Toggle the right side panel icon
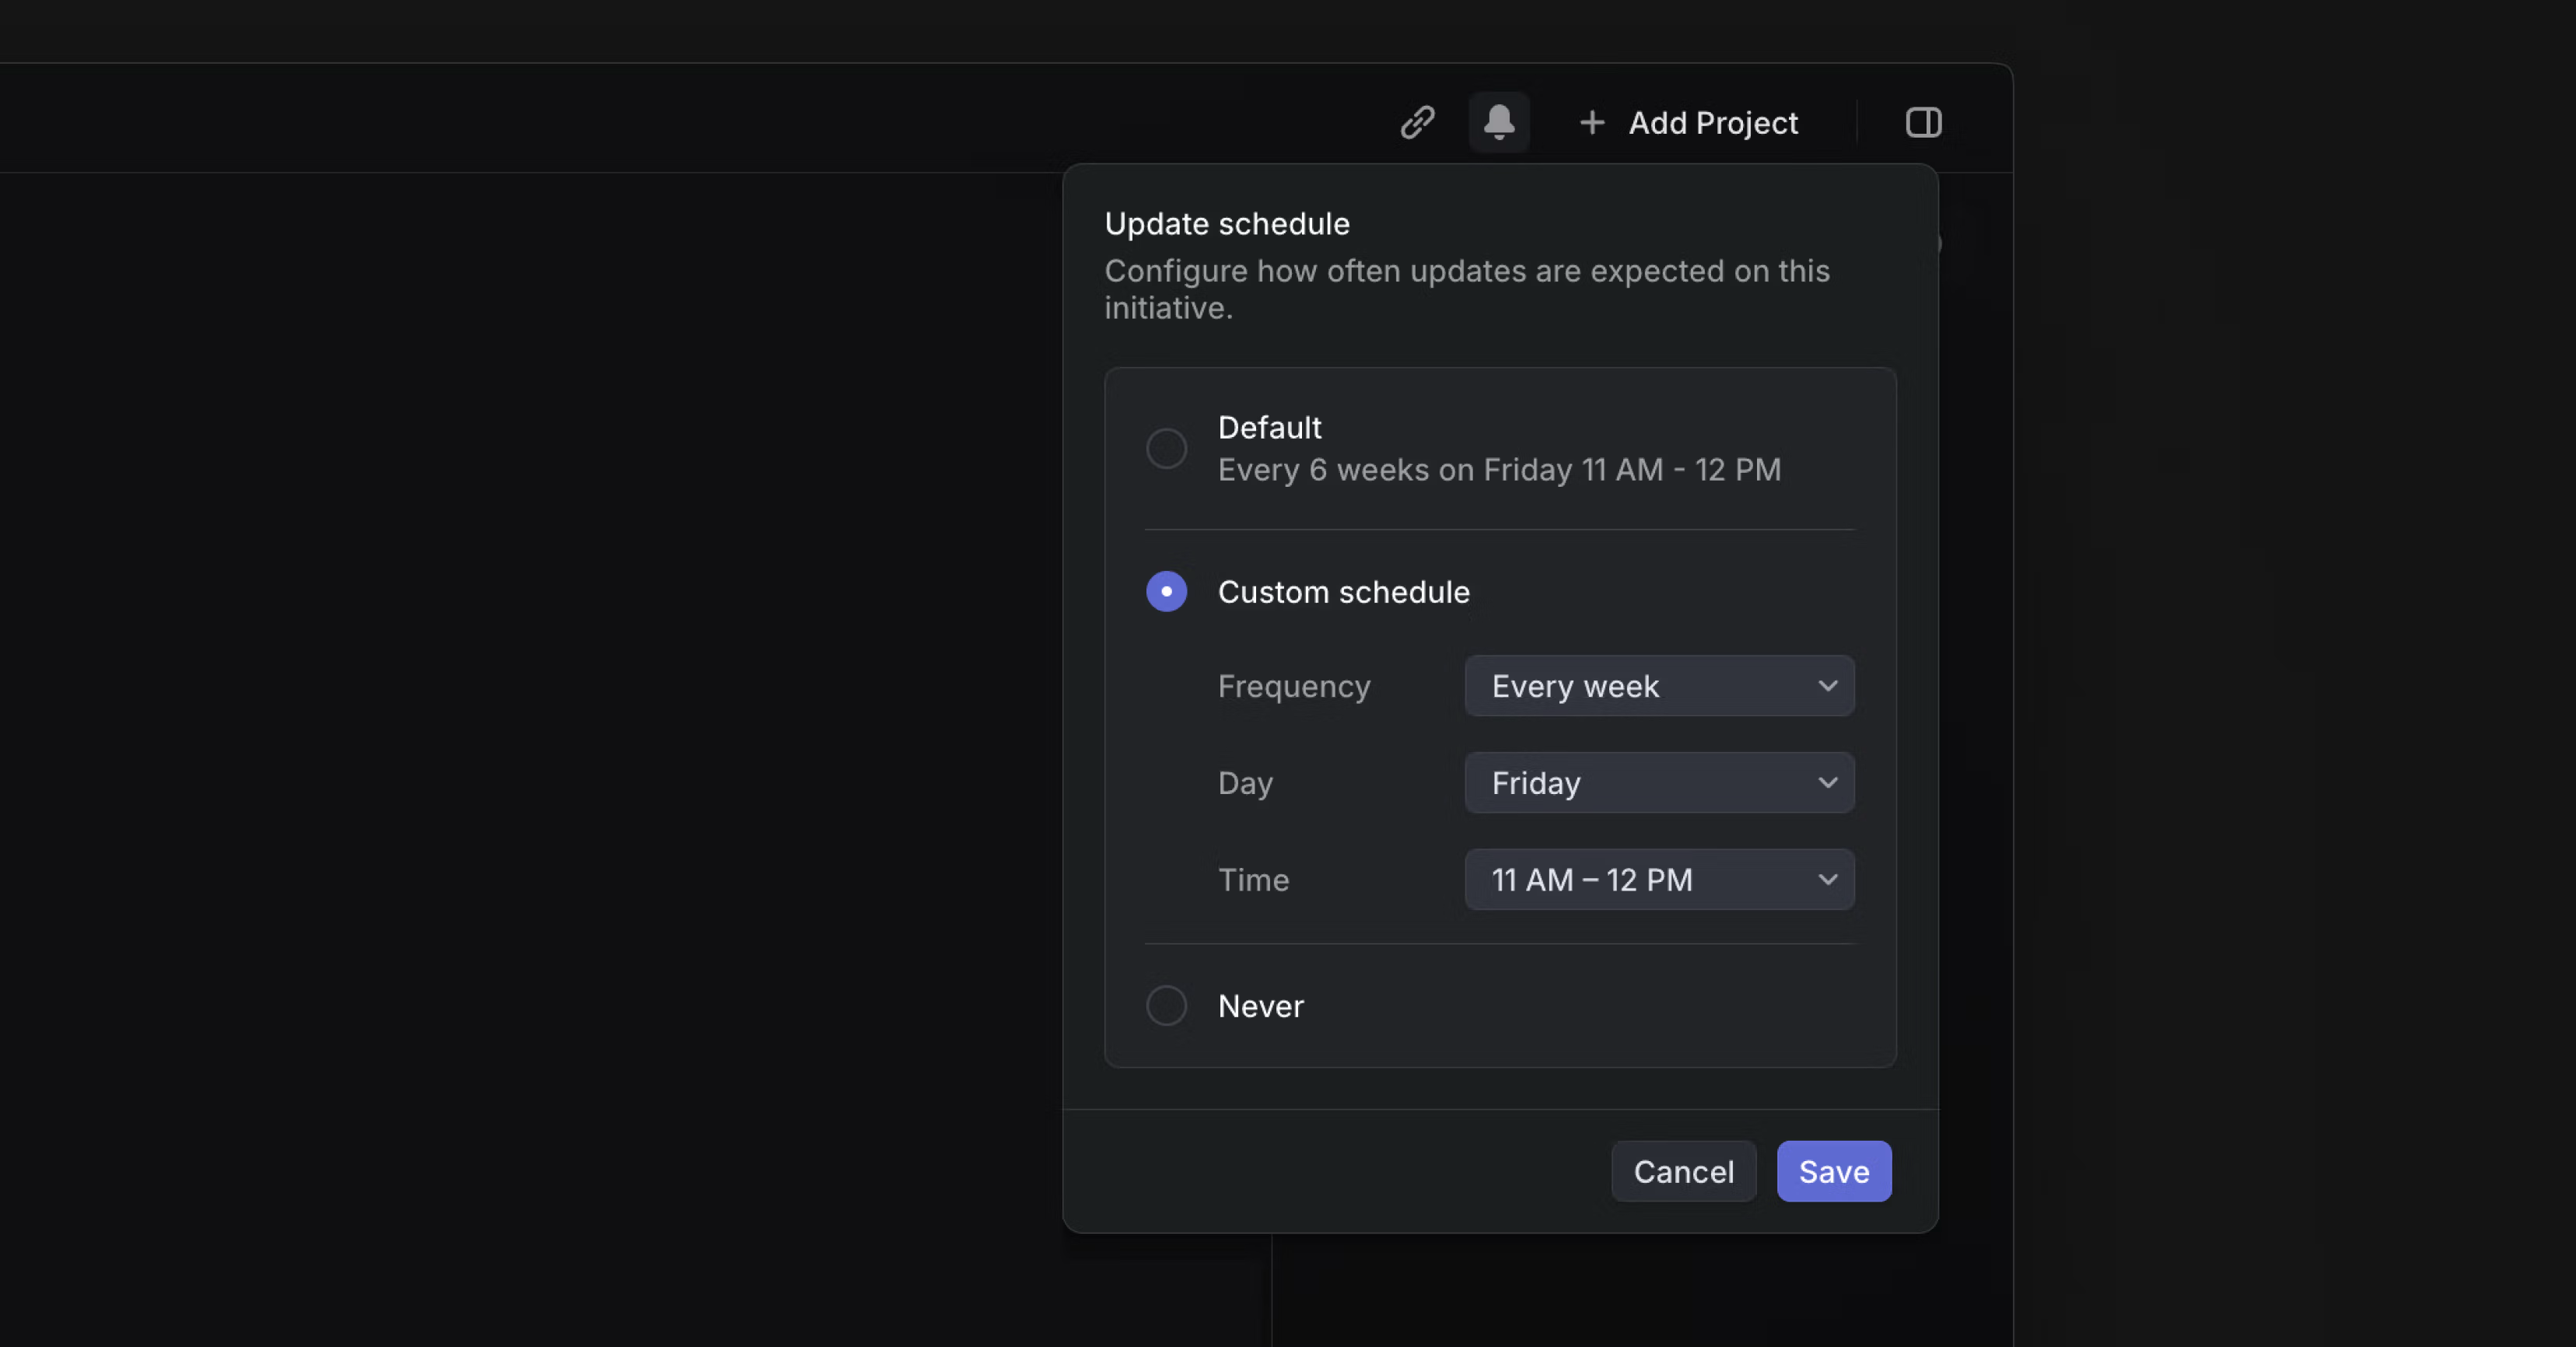The height and width of the screenshot is (1347, 2576). pos(1923,122)
